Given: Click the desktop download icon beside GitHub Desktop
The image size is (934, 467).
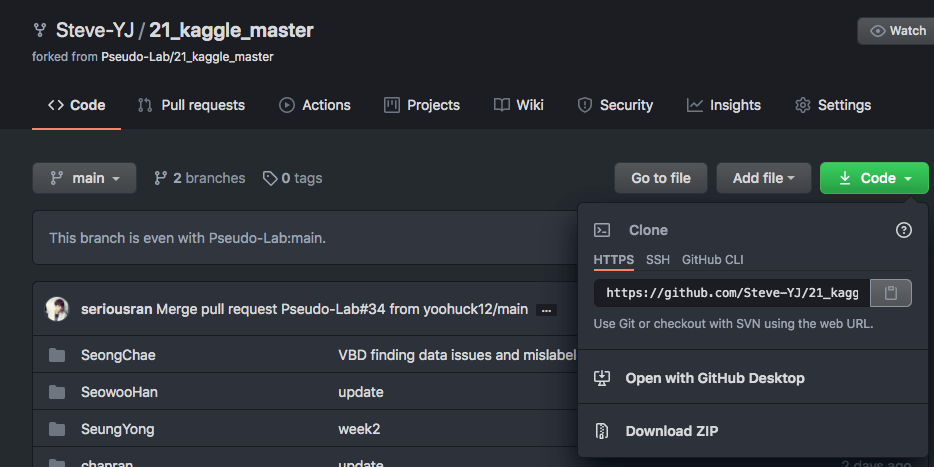Looking at the screenshot, I should click(x=602, y=378).
